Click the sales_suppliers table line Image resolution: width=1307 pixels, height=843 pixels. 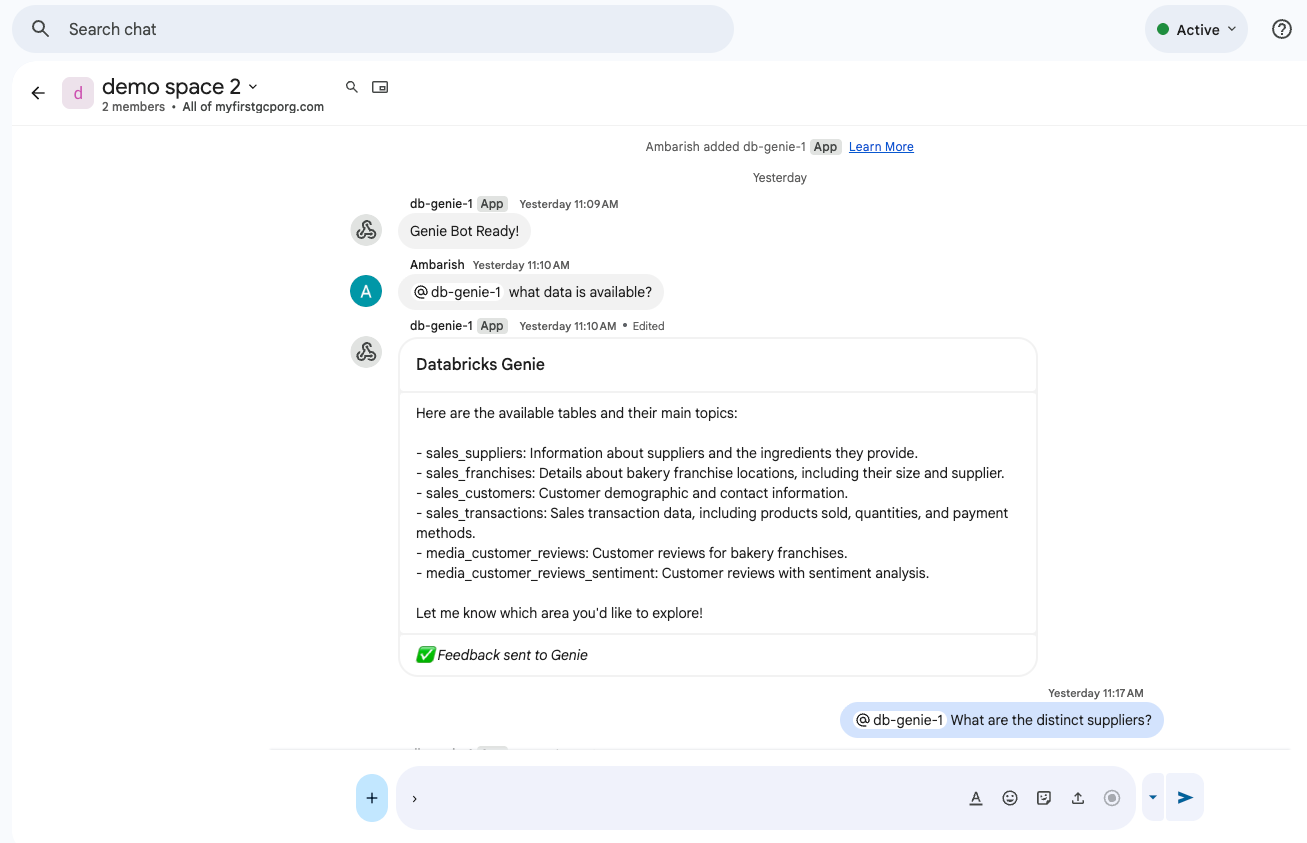coord(667,453)
